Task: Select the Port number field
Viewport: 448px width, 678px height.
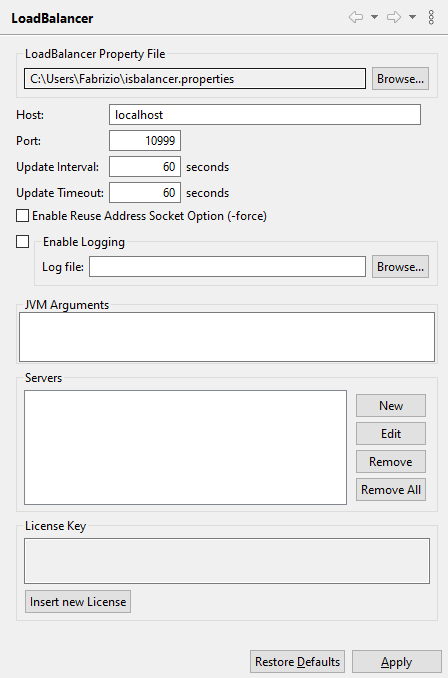Action: (x=145, y=141)
